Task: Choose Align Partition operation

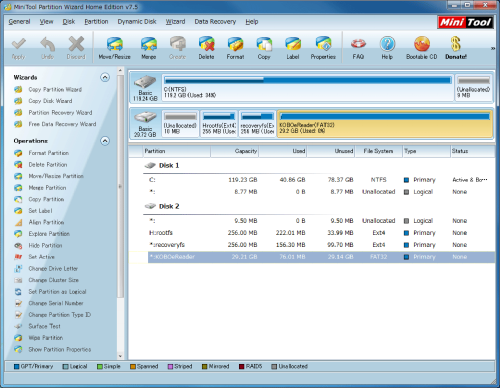Action: click(46, 222)
